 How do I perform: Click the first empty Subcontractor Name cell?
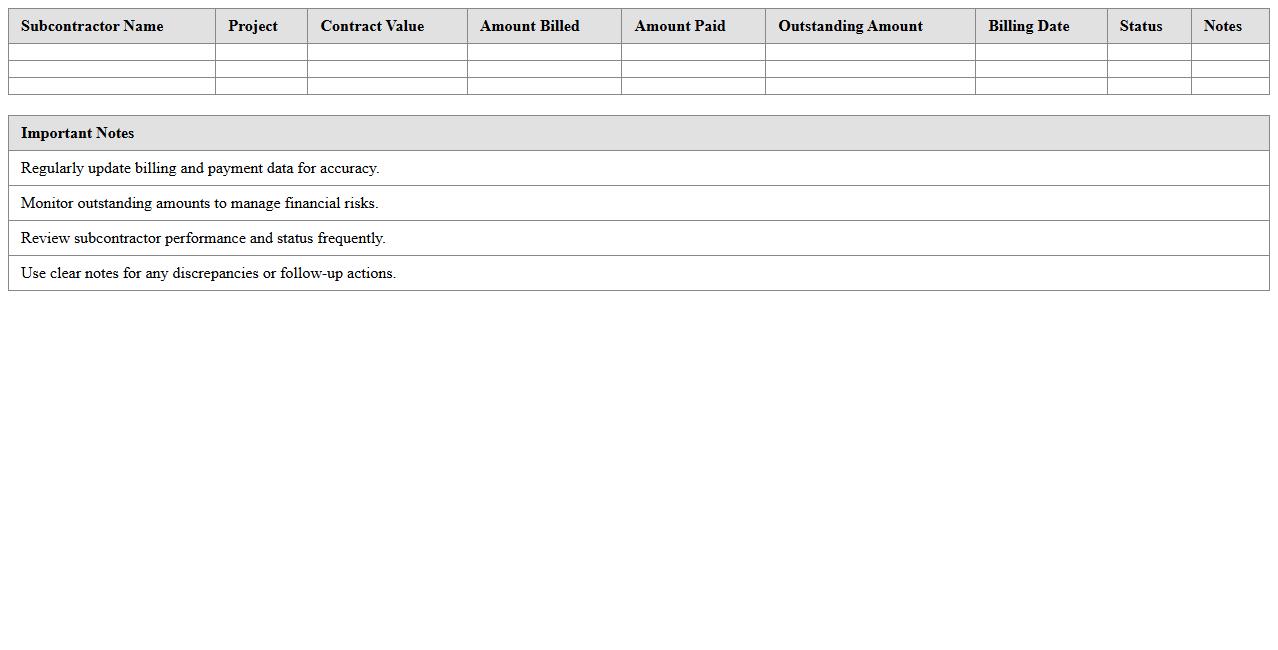pos(111,52)
